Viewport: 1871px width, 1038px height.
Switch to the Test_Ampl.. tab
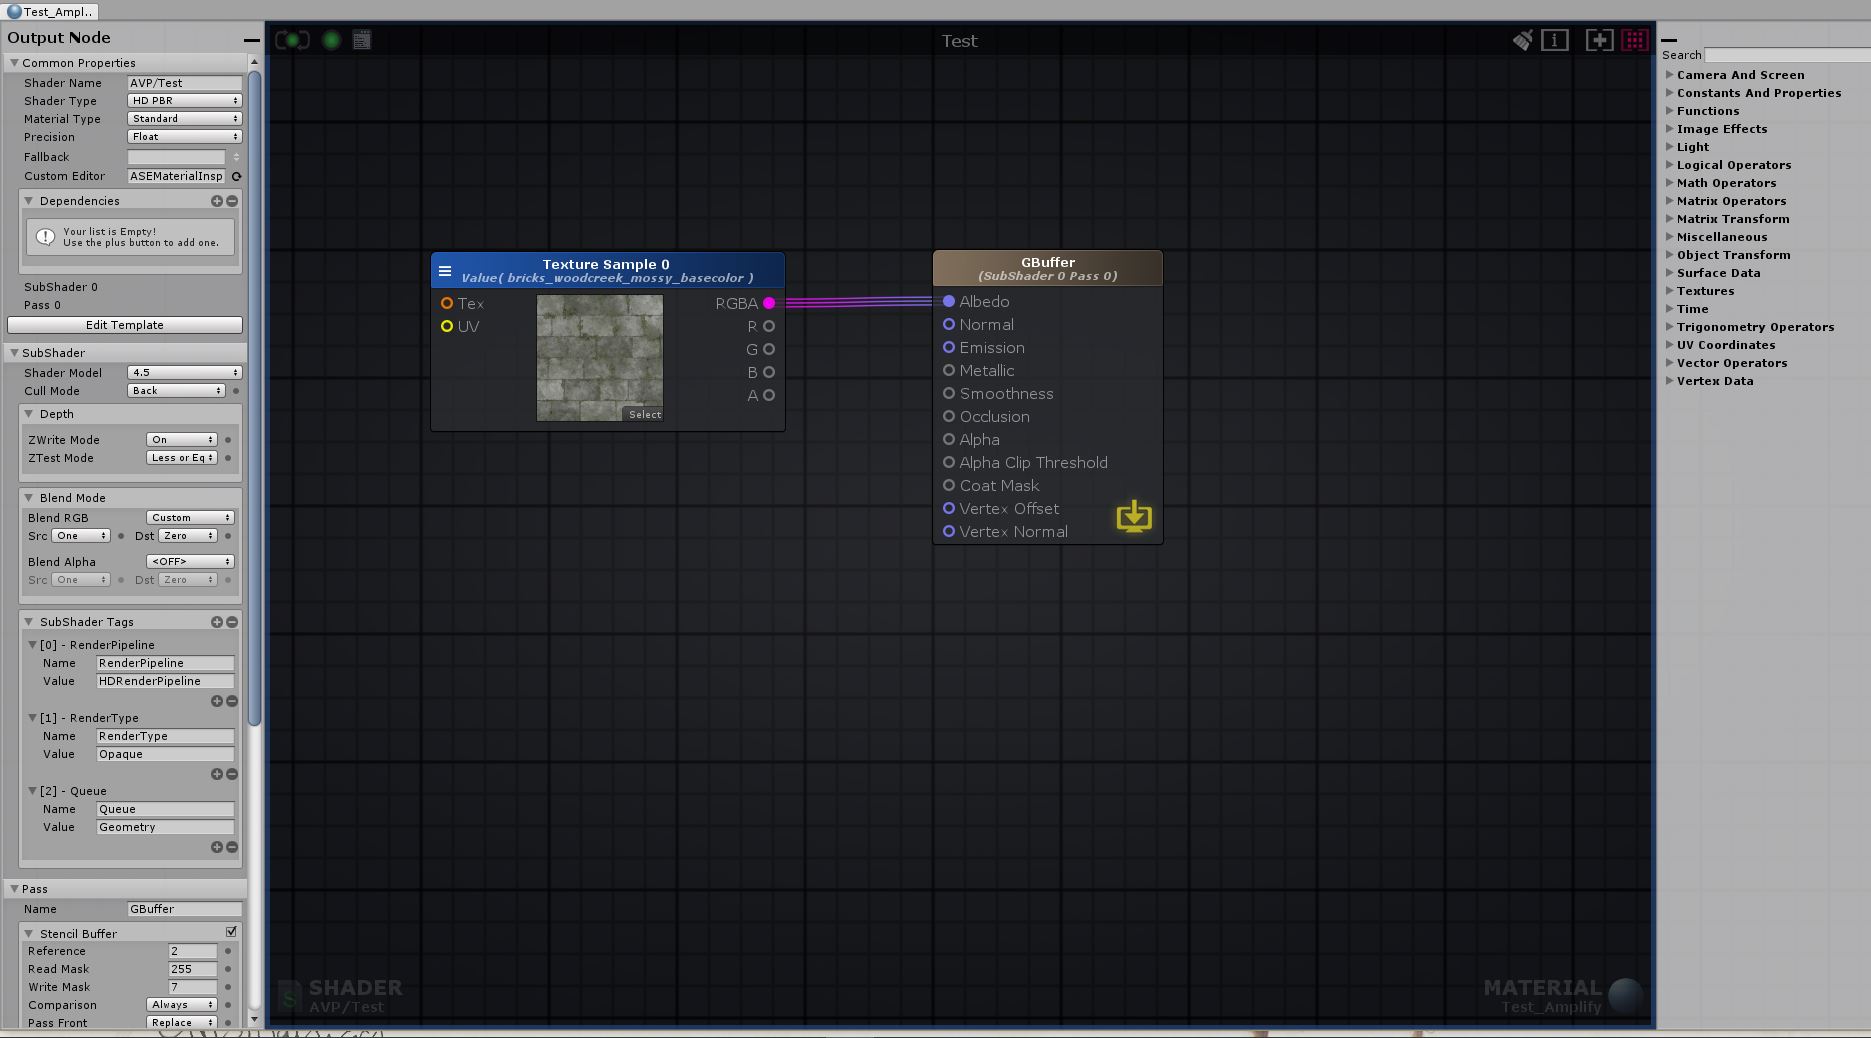point(51,11)
